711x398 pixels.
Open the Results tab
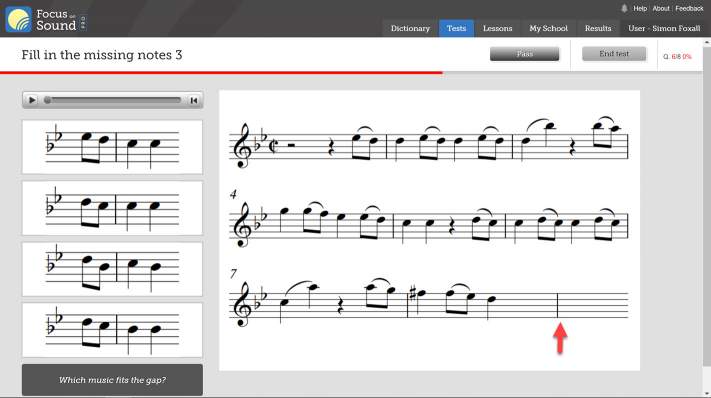[598, 28]
